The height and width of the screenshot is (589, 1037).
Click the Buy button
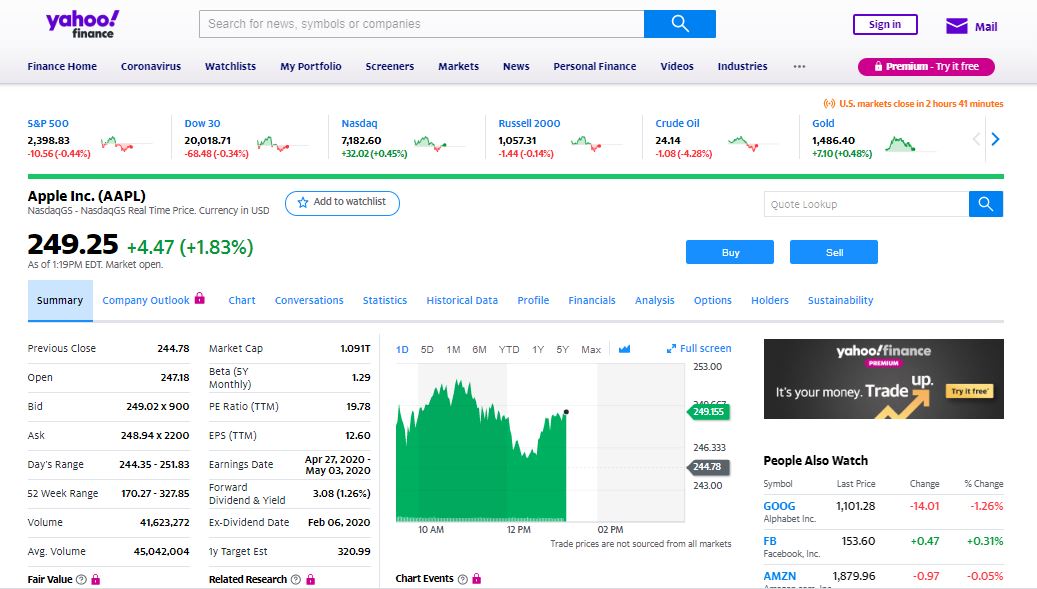pos(730,252)
